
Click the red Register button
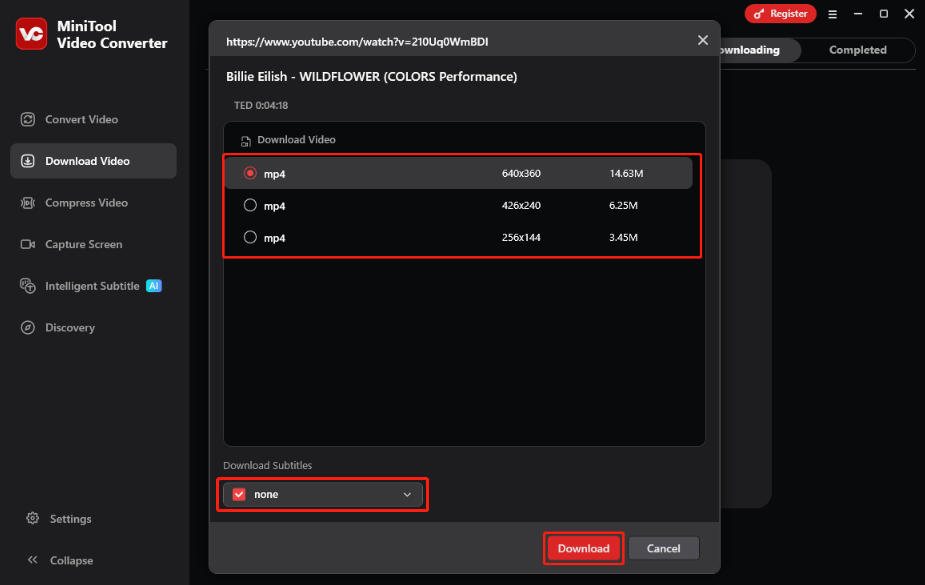[780, 13]
